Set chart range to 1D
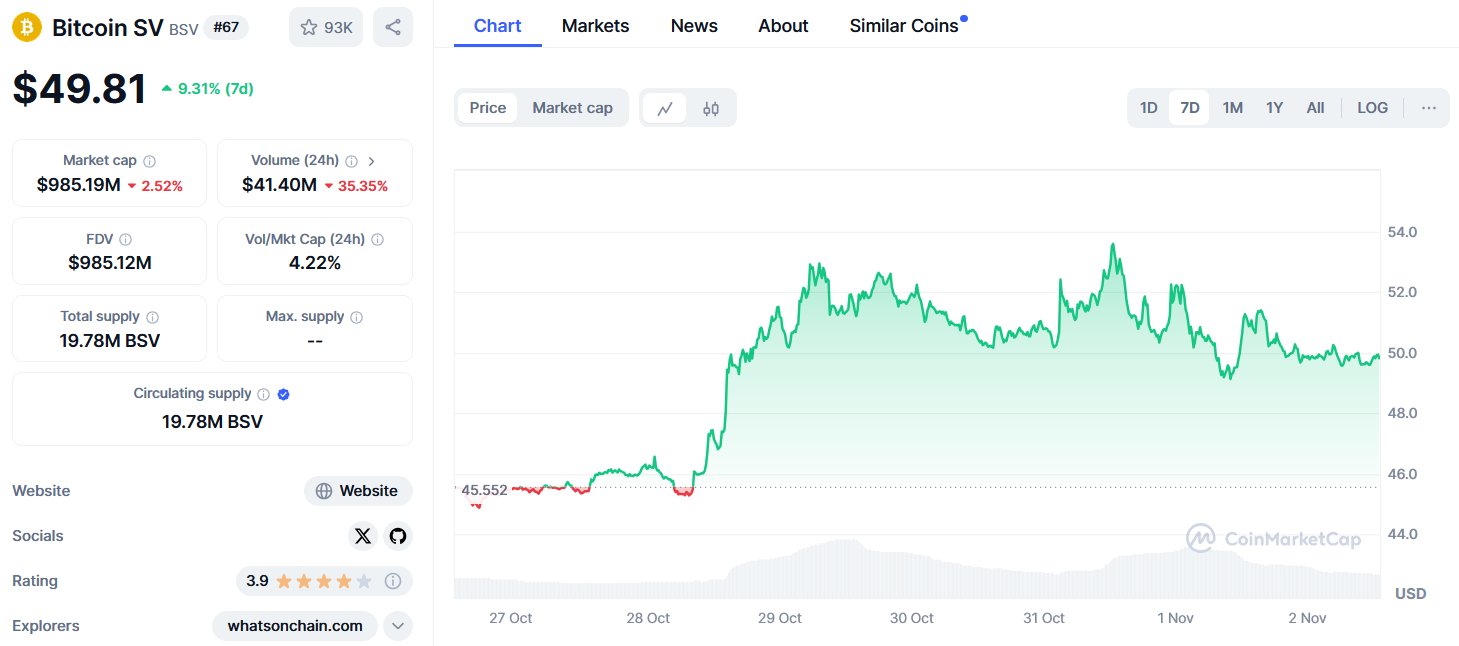Image resolution: width=1459 pixels, height=646 pixels. tap(1149, 108)
